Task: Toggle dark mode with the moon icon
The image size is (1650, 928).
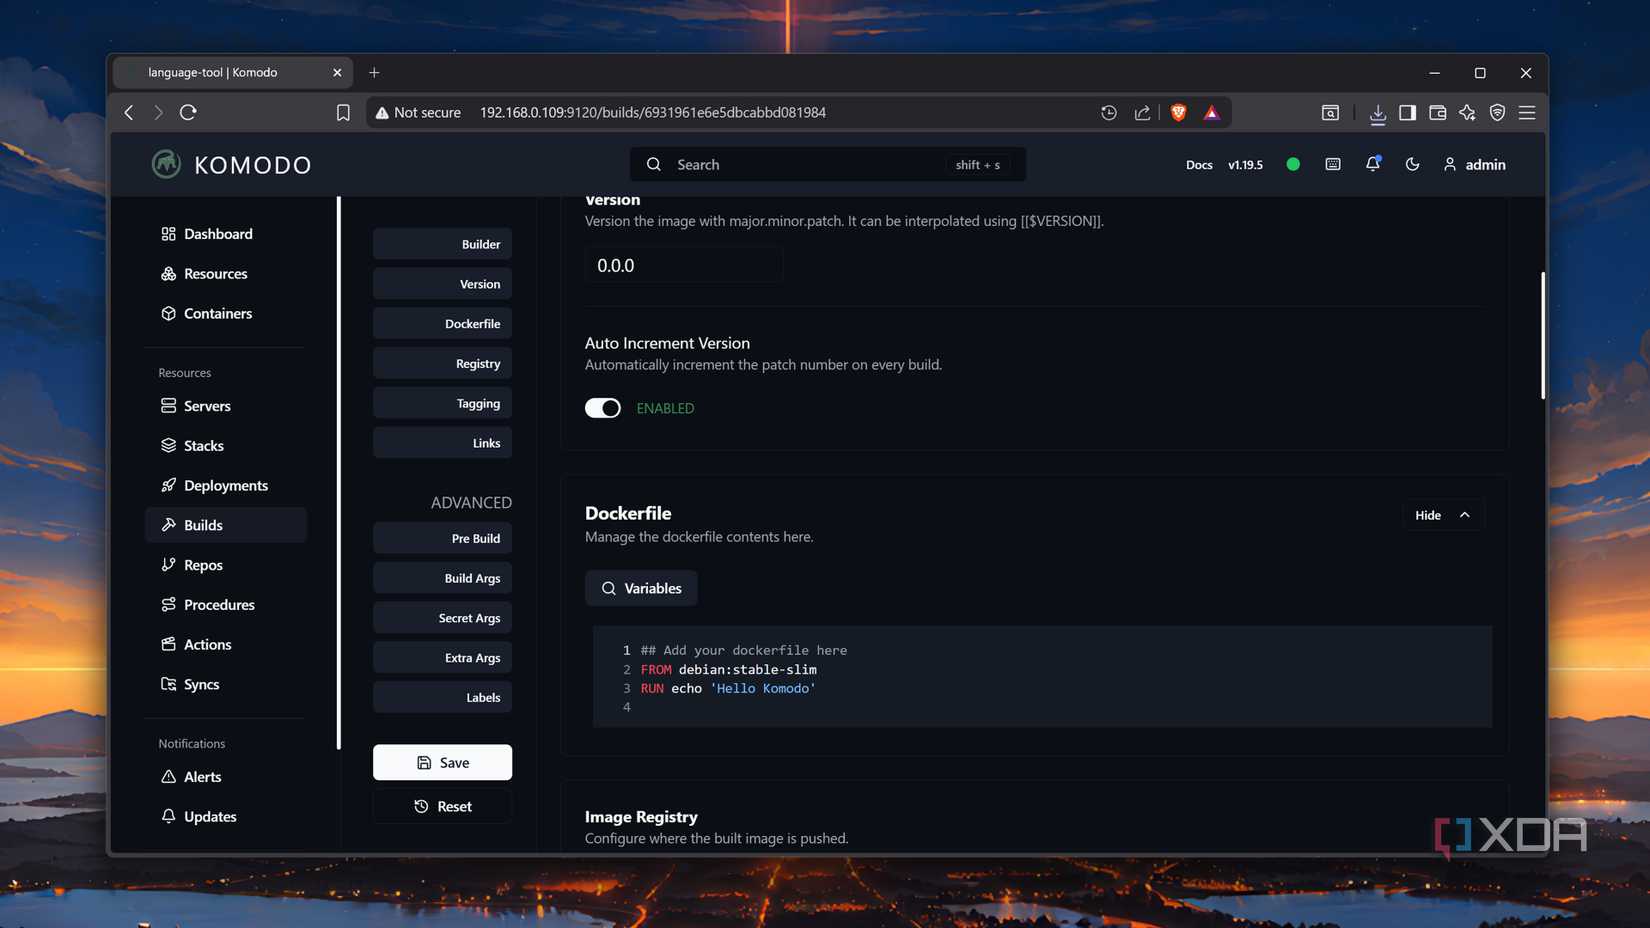Action: [x=1412, y=164]
